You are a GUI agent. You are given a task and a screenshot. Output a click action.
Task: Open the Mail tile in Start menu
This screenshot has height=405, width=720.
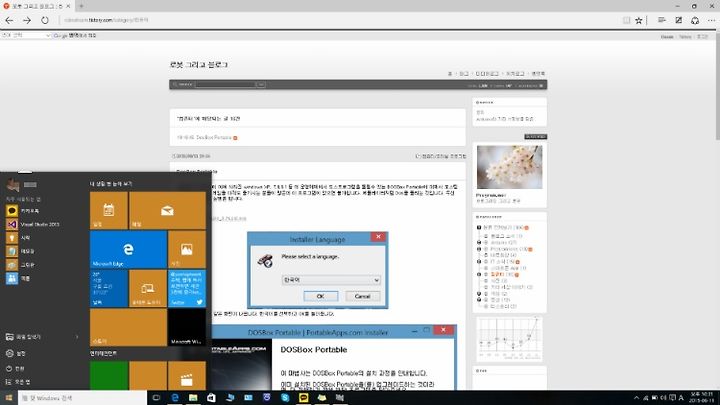[x=167, y=210]
